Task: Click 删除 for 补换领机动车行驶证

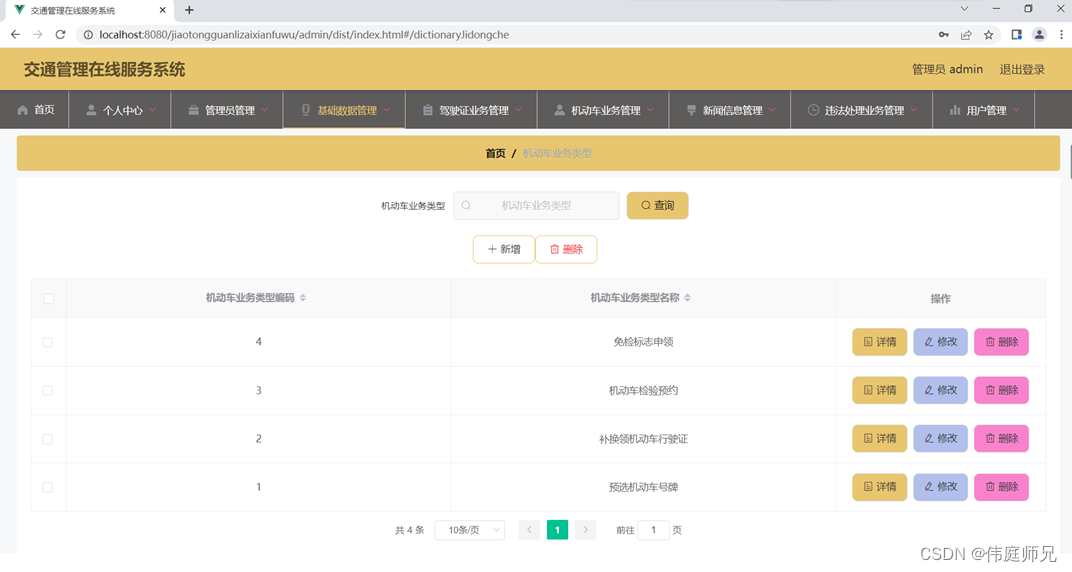Action: [x=1002, y=439]
